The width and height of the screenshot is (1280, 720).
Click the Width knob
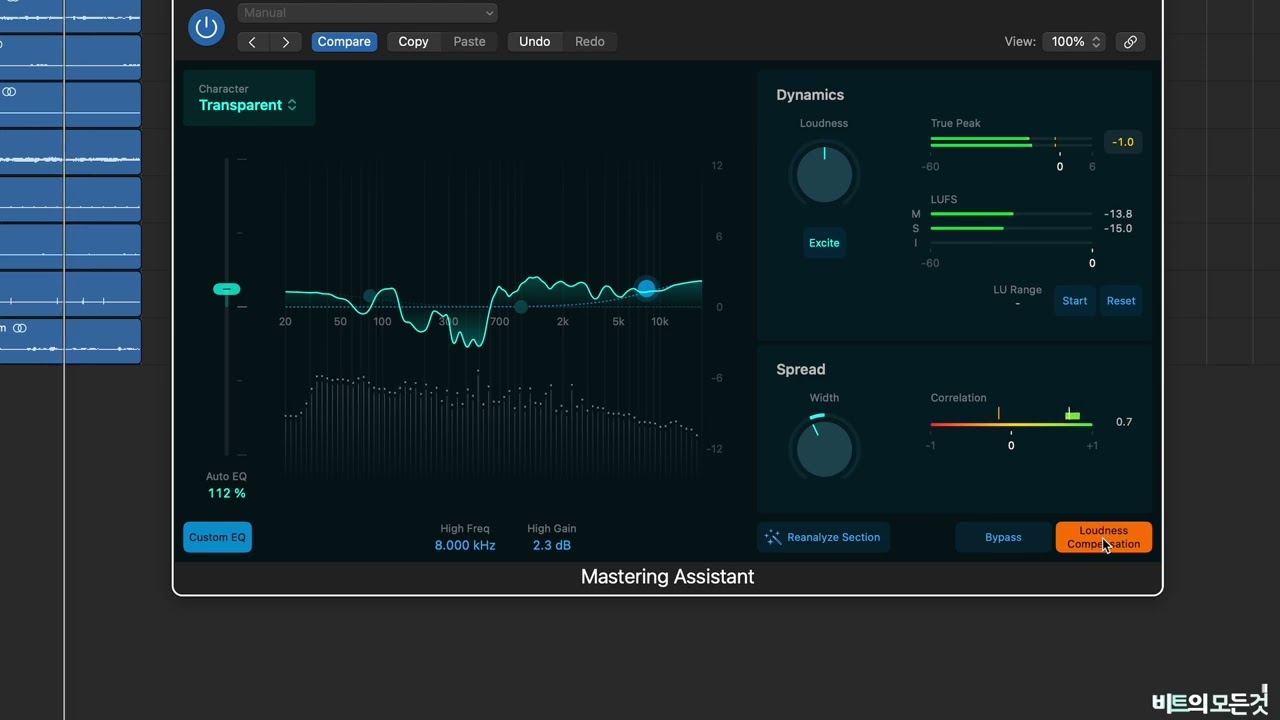[824, 448]
